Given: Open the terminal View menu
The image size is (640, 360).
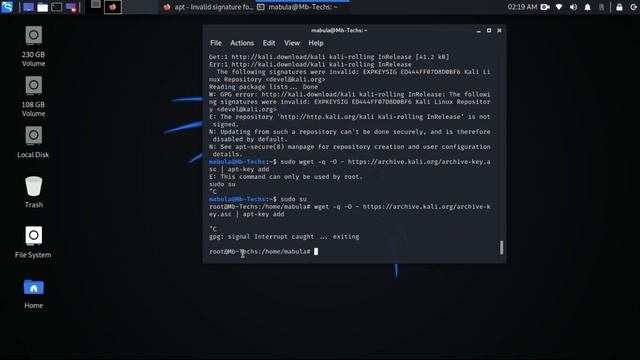Looking at the screenshot, I should (x=292, y=43).
